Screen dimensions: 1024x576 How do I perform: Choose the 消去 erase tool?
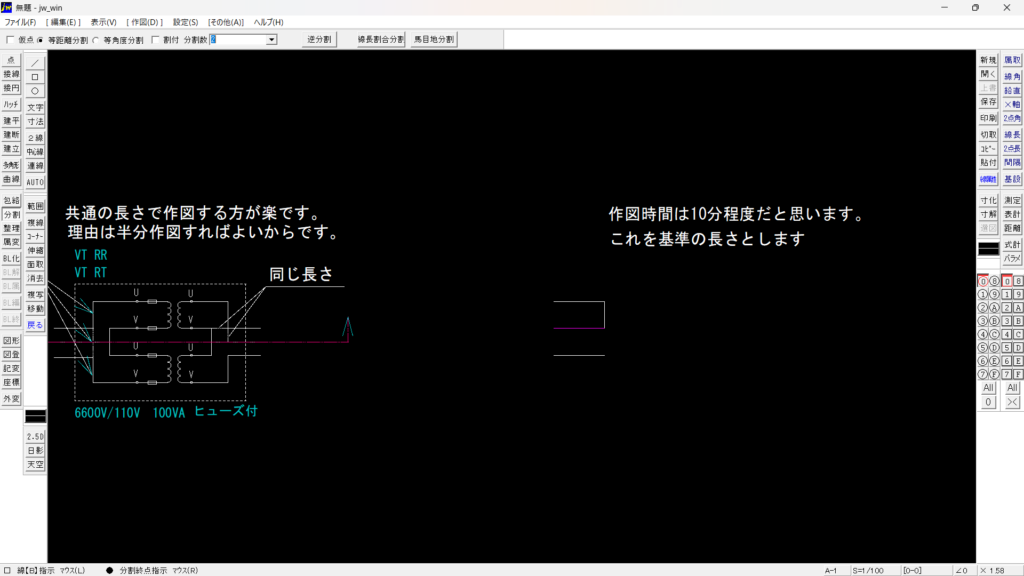tap(35, 279)
